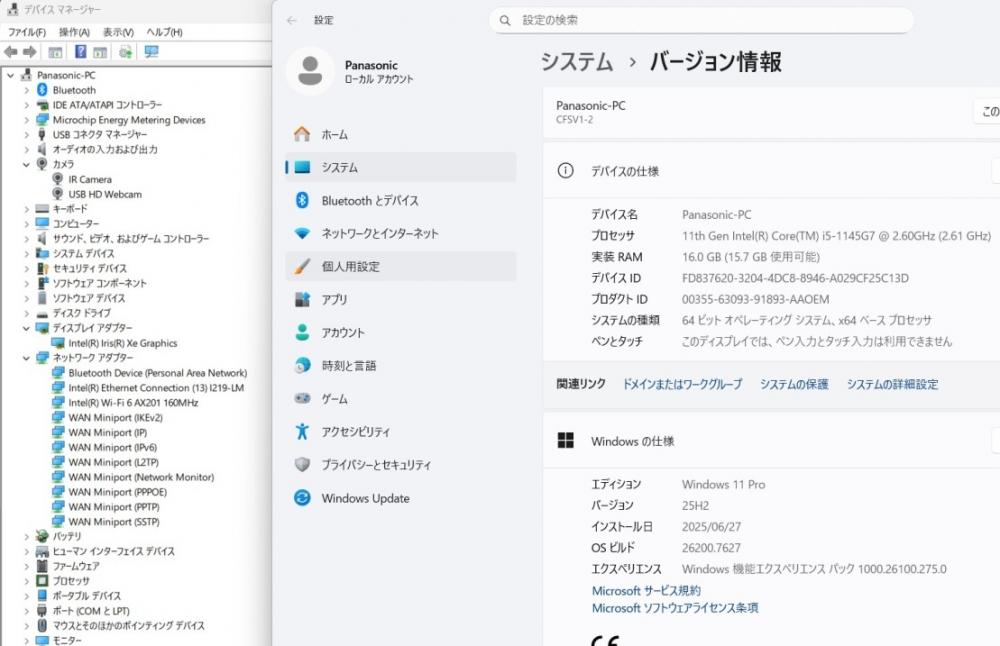Open Microsoft ソフトウェアライセンス条項 link
1000x646 pixels.
(675, 608)
